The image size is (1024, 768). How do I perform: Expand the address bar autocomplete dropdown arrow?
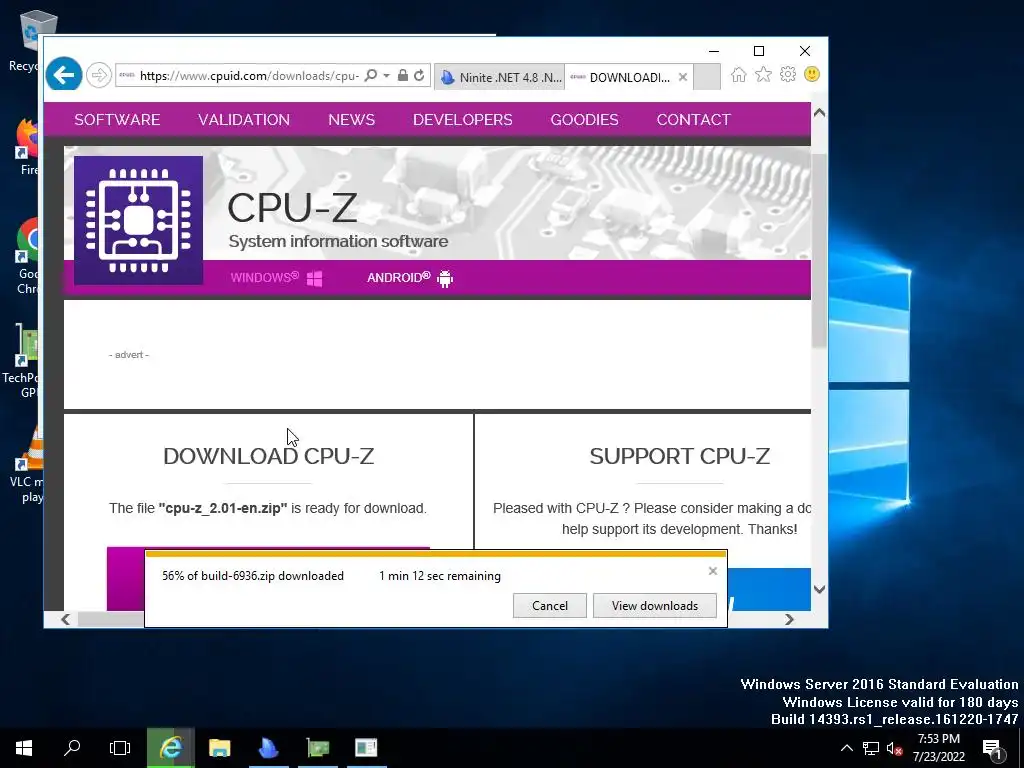(x=387, y=76)
